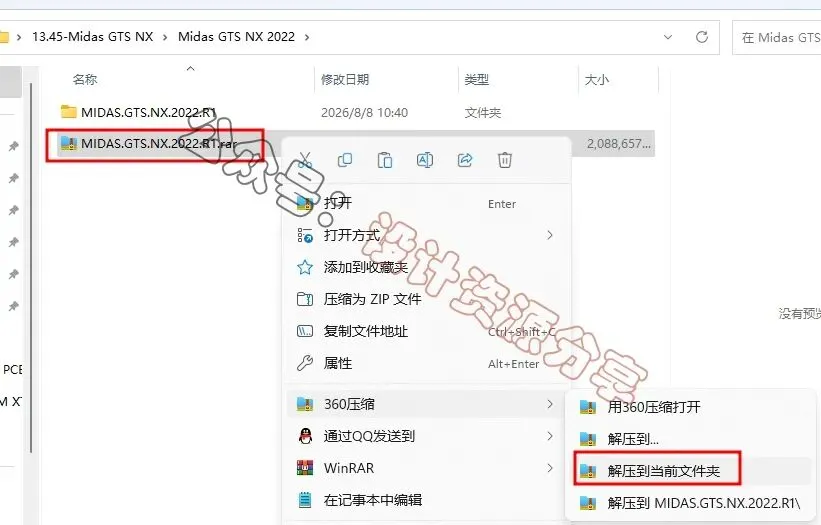Viewport: 821px width, 525px height.
Task: Click the Rename icon in context menu
Action: [425, 160]
